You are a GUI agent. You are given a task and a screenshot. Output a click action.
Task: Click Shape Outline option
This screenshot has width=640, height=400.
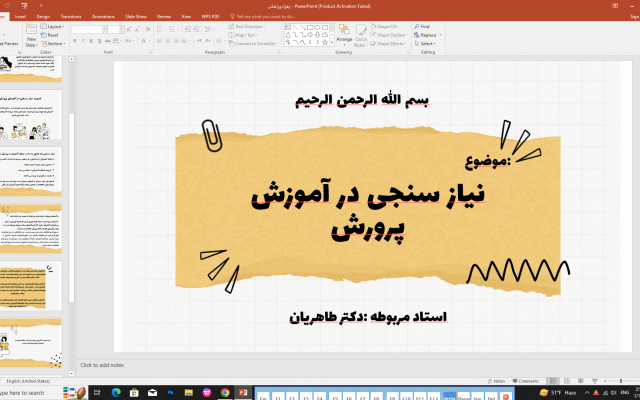coord(389,35)
